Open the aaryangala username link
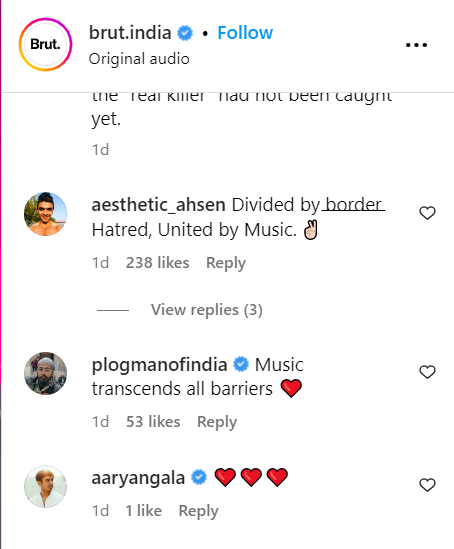The image size is (454, 549). click(138, 478)
